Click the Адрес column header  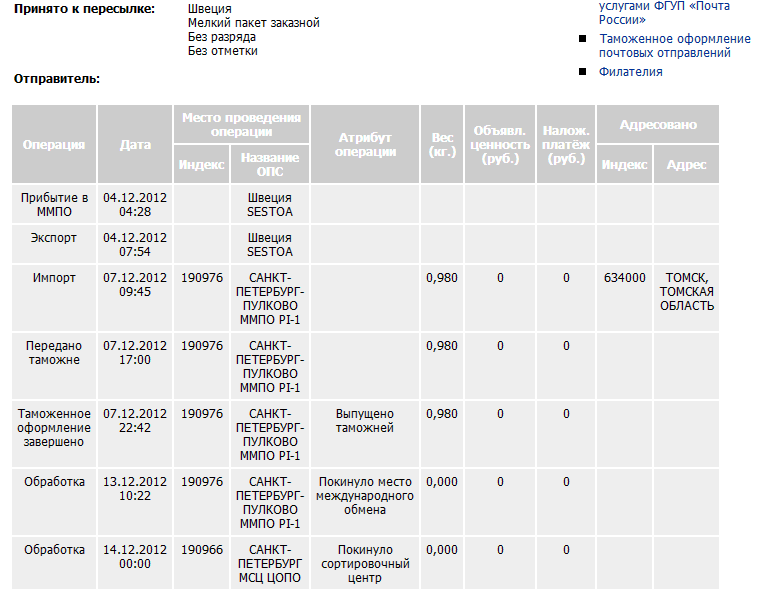coord(686,165)
